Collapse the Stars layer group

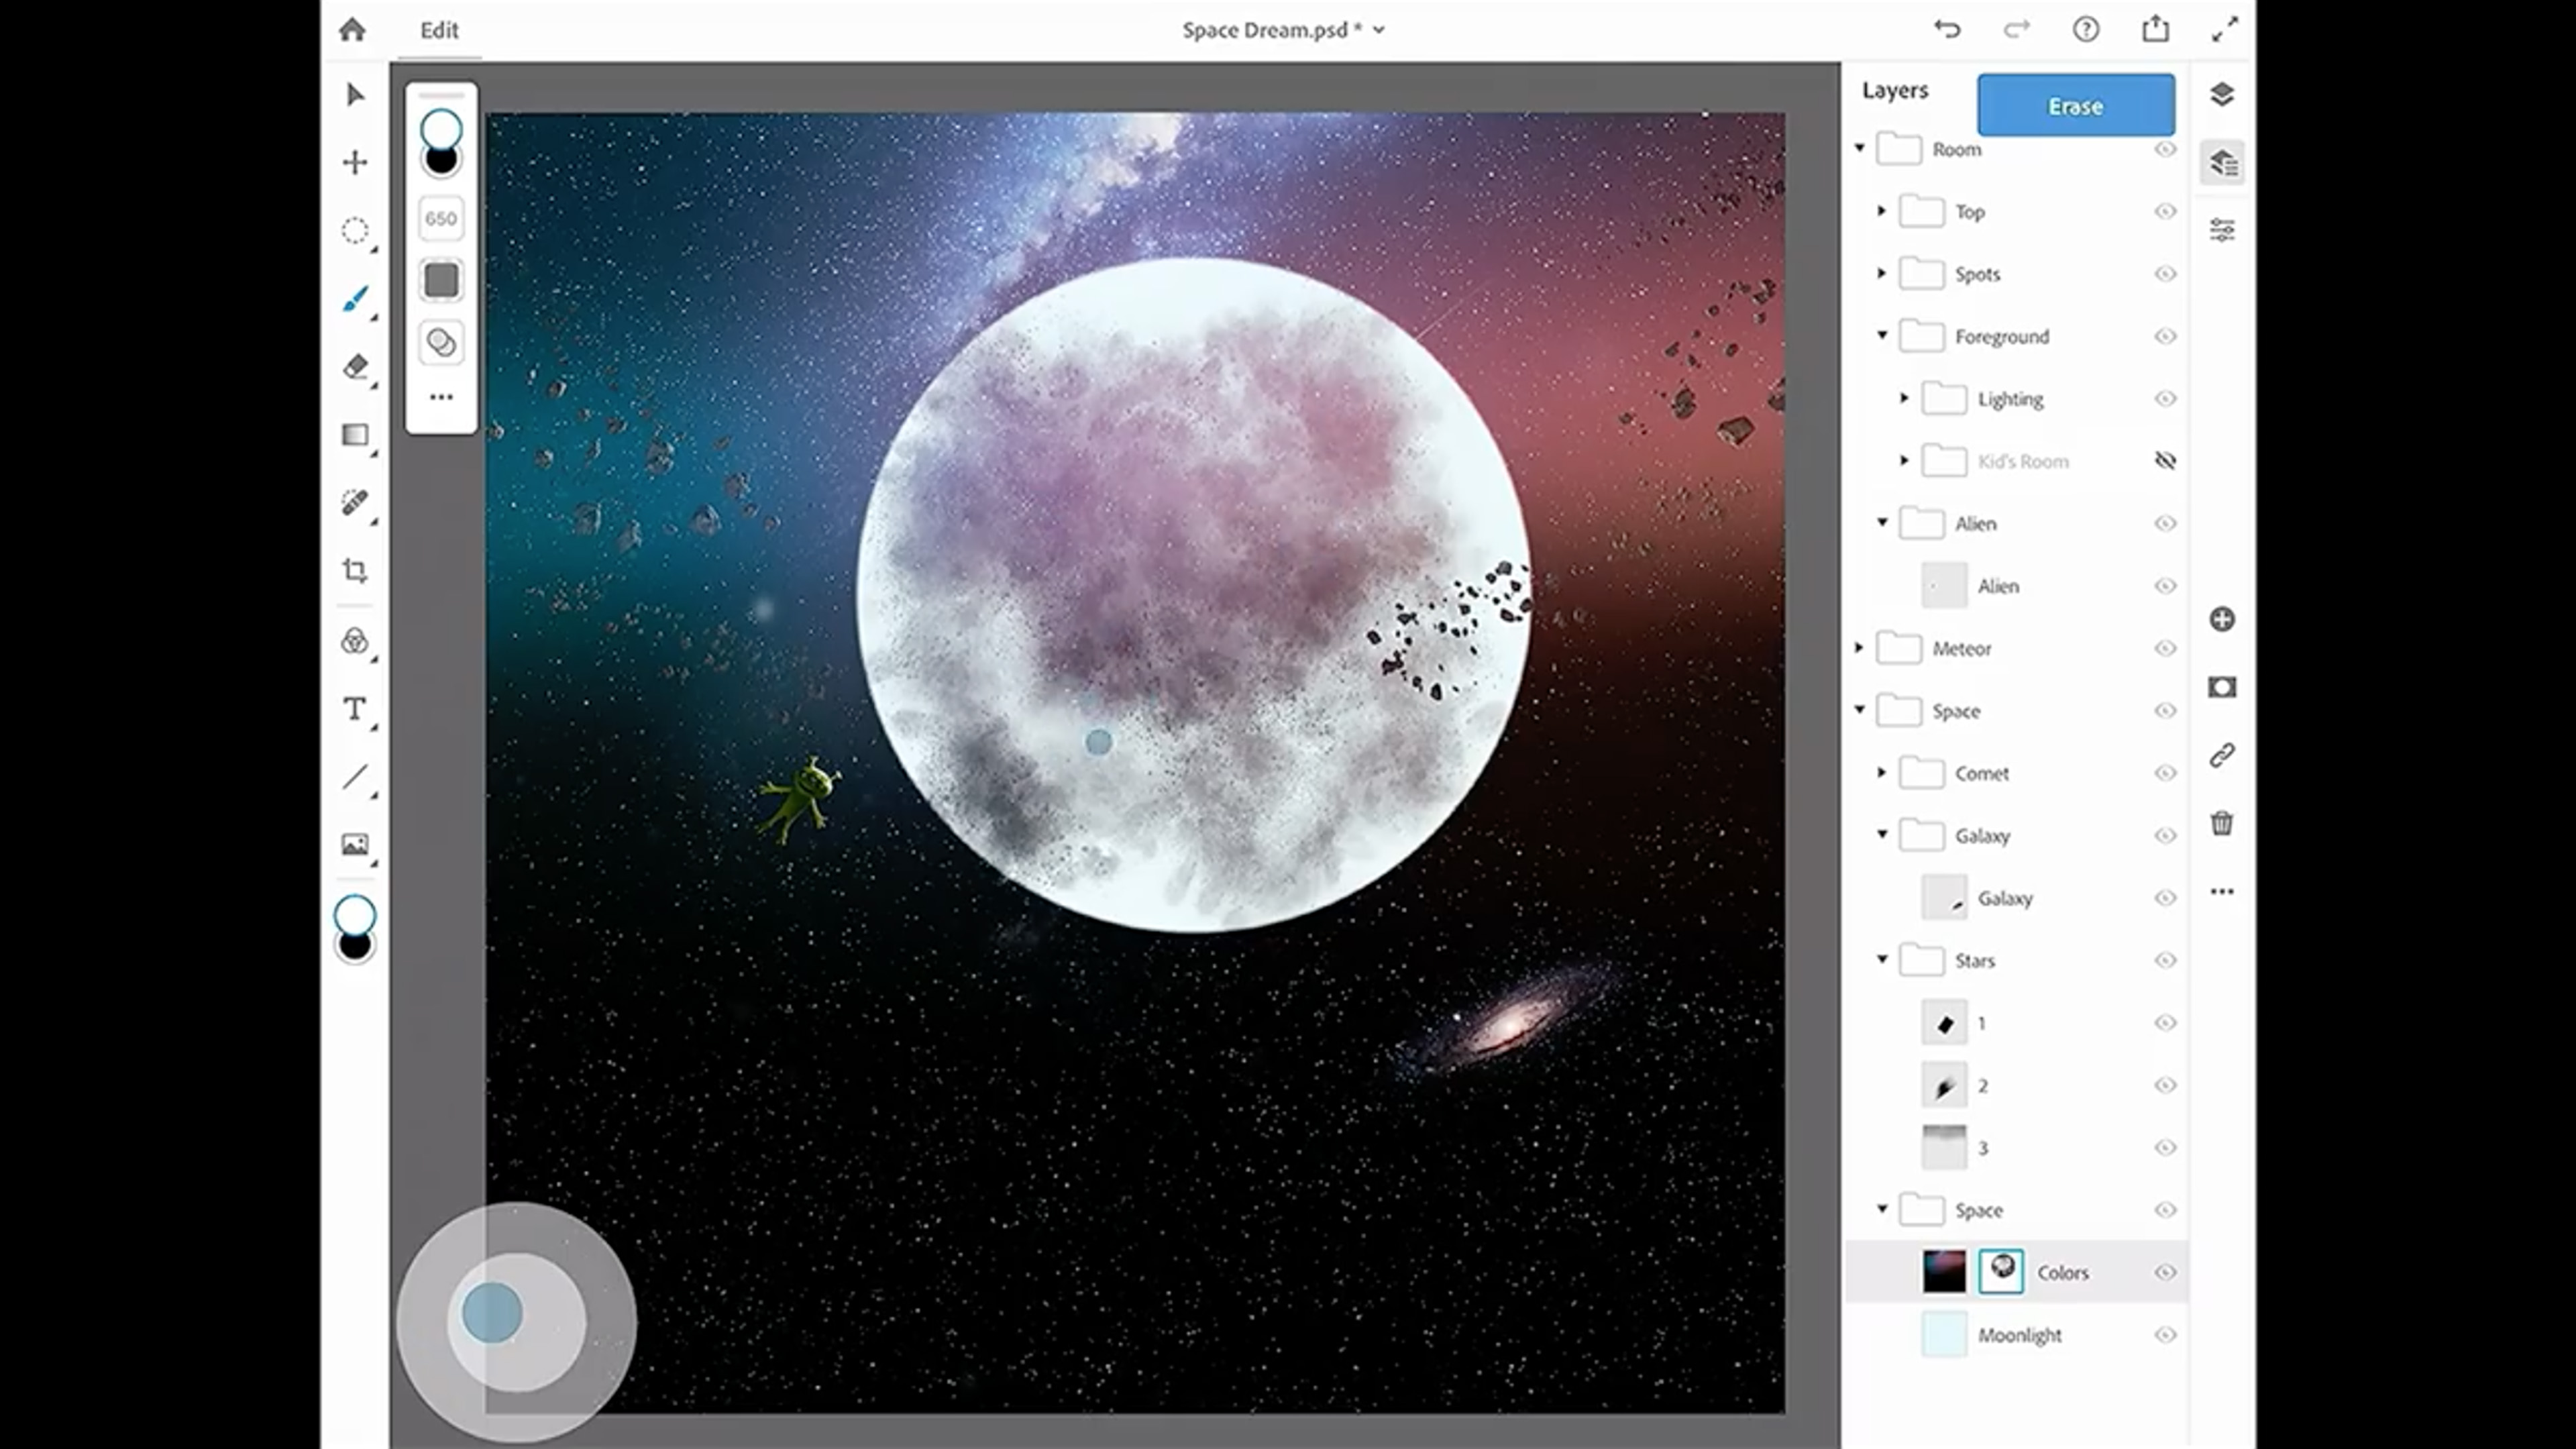pyautogui.click(x=1882, y=960)
